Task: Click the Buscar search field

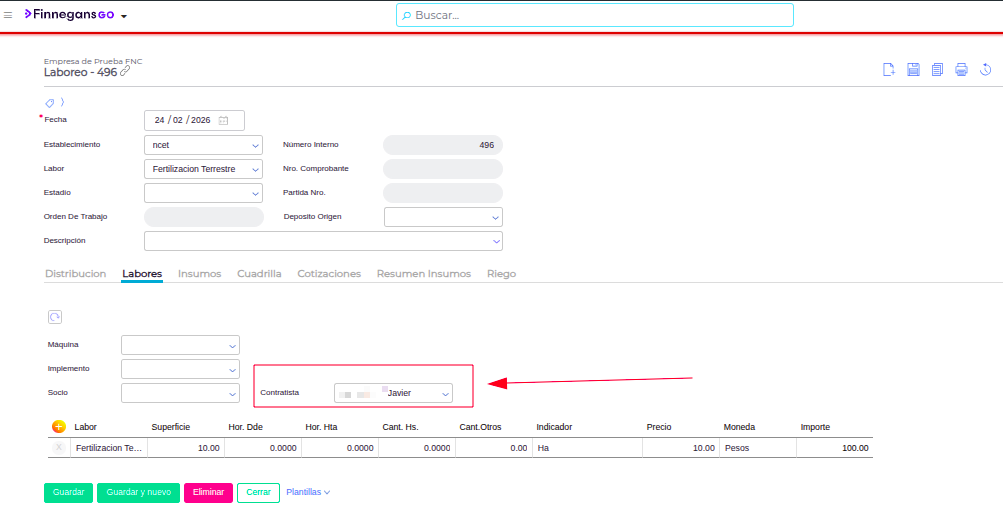Action: [x=595, y=15]
